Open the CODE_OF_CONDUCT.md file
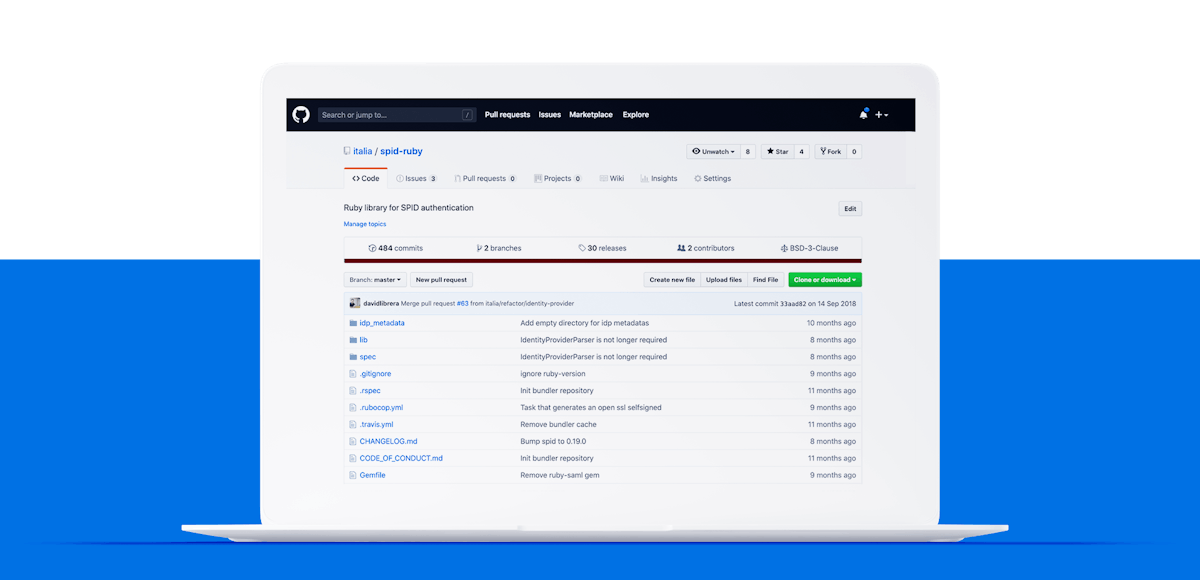Image resolution: width=1200 pixels, height=580 pixels. [x=401, y=458]
